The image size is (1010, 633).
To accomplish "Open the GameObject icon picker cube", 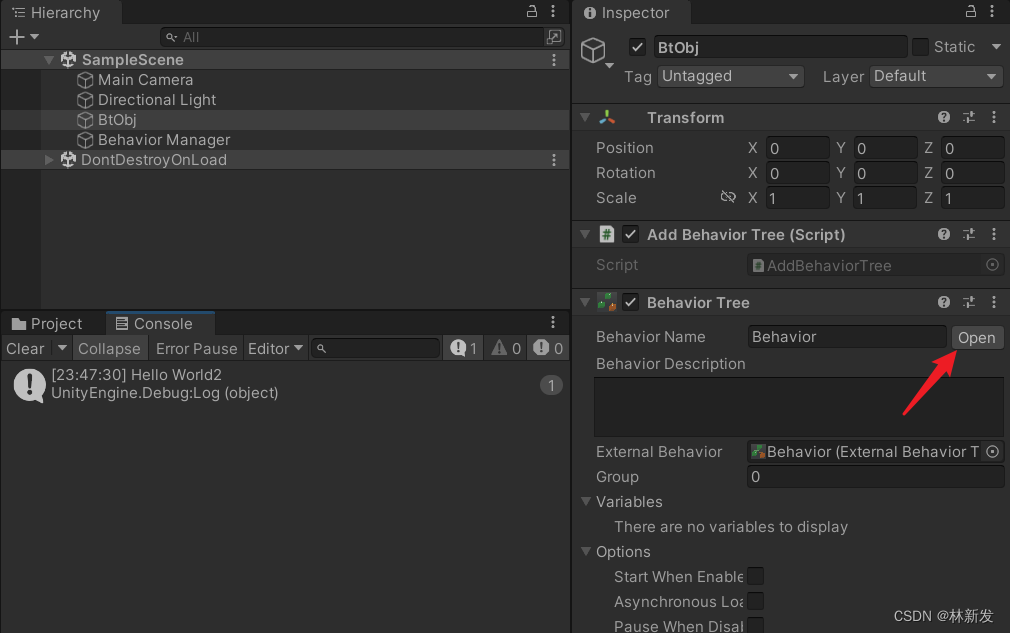I will coord(595,51).
